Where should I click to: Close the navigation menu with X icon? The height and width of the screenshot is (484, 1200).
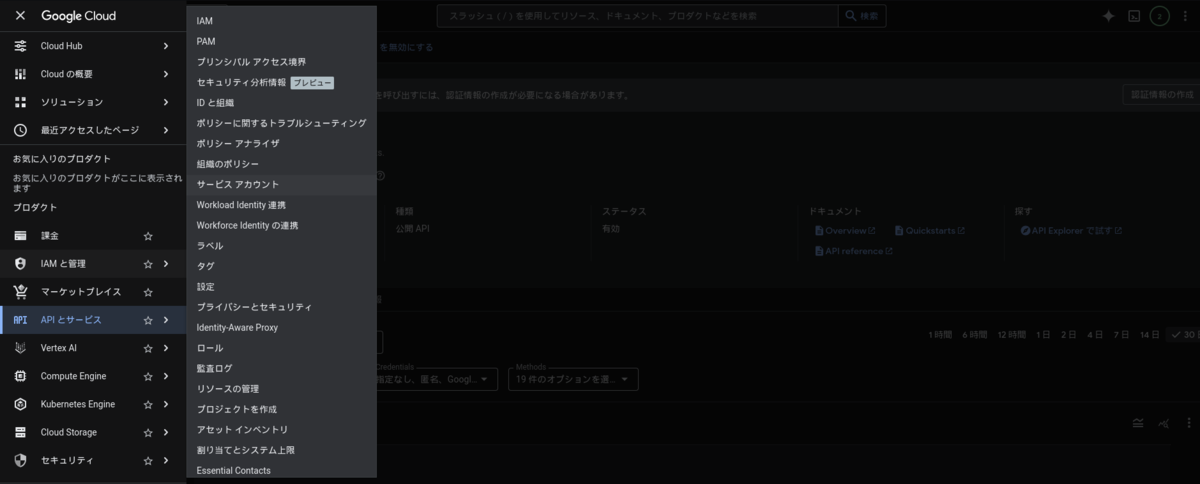(20, 16)
